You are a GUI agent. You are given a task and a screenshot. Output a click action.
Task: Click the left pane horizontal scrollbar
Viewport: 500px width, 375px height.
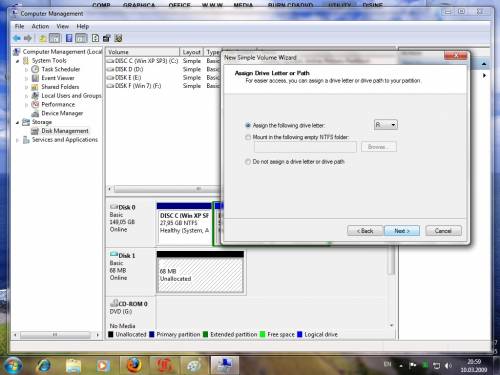(56, 334)
